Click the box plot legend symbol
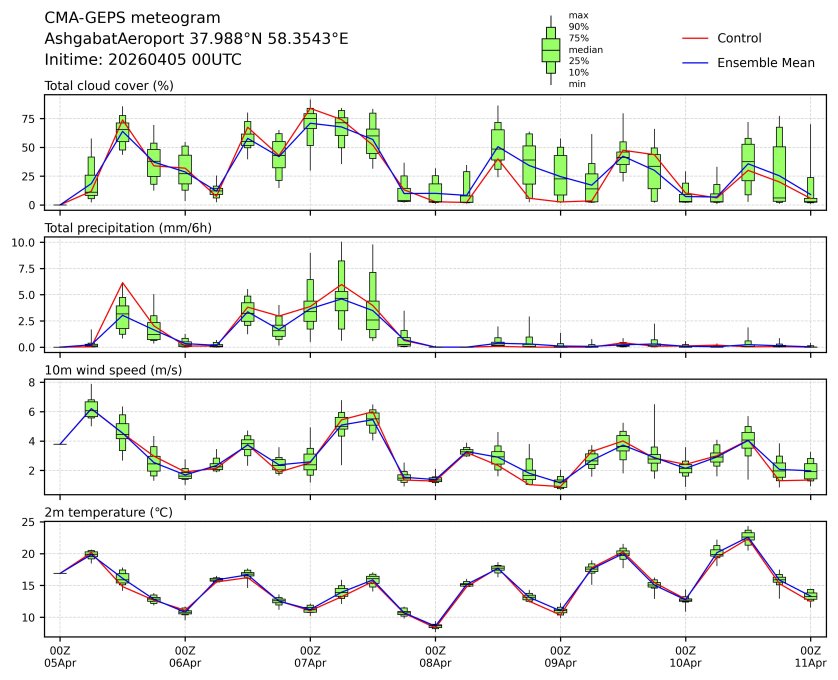Image resolution: width=838 pixels, height=680 pixels. pos(550,50)
